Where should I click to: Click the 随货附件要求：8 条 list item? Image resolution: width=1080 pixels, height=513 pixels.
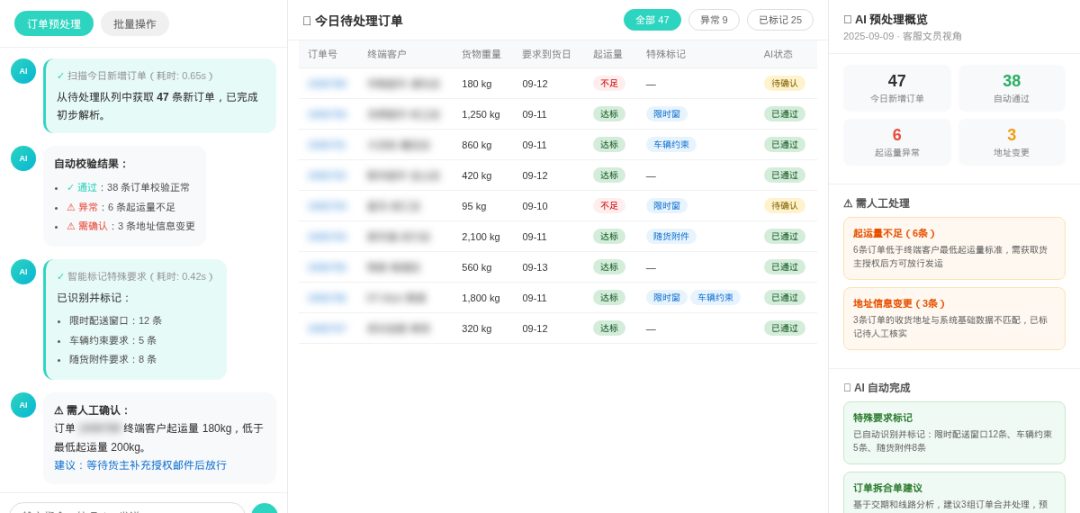tap(113, 359)
